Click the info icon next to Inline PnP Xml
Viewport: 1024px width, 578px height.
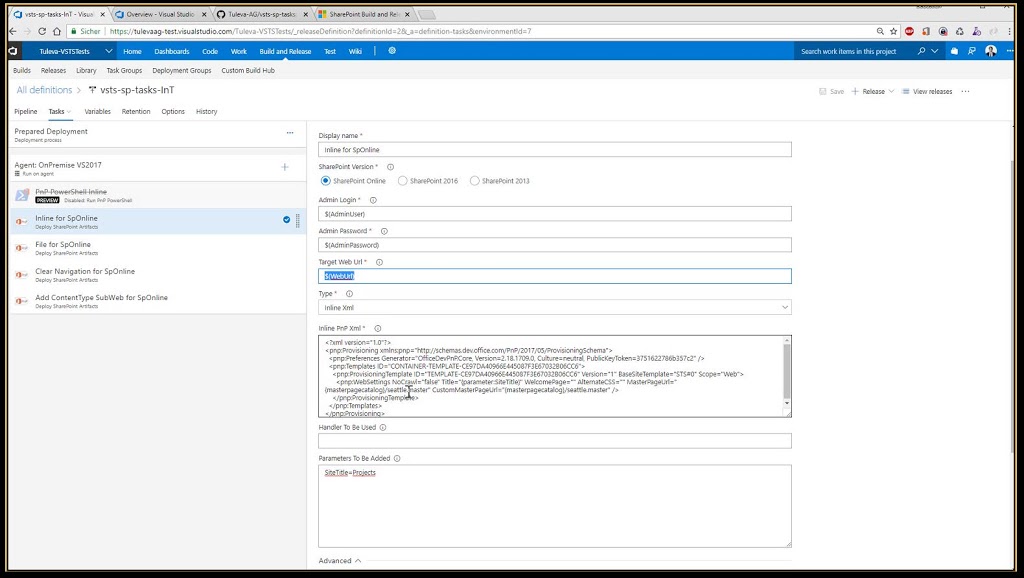(377, 329)
